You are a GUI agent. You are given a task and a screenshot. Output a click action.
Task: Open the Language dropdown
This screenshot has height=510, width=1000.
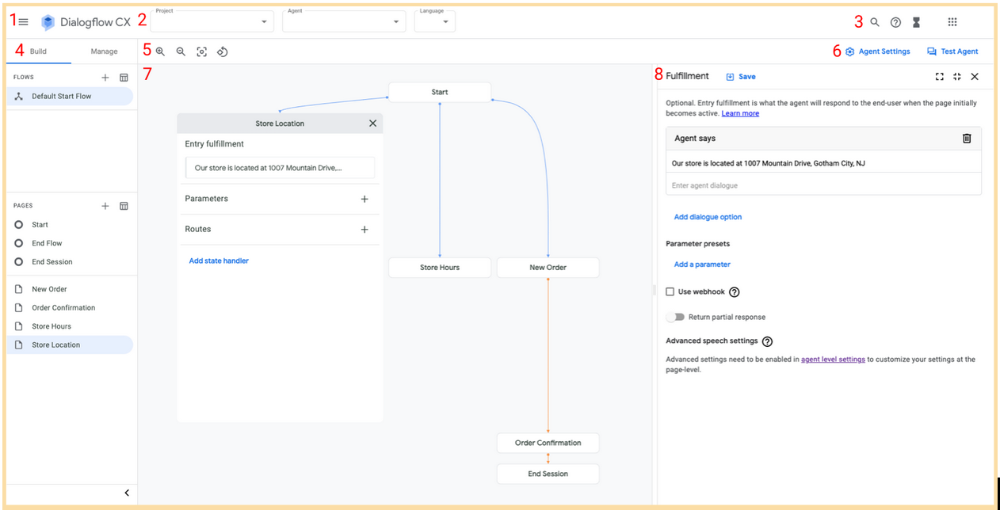[434, 21]
